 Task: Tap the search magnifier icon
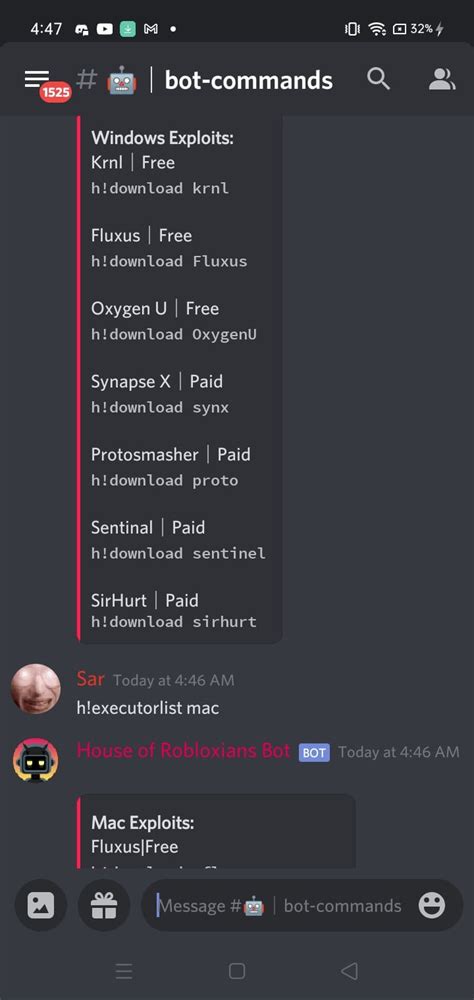[x=378, y=79]
